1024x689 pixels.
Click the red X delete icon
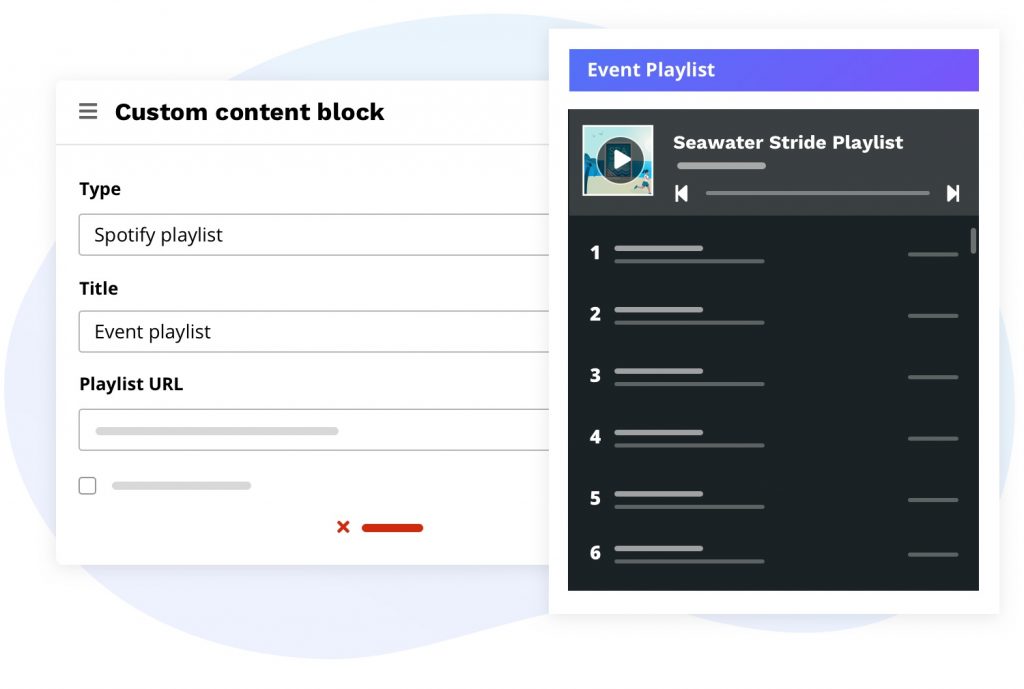click(343, 527)
